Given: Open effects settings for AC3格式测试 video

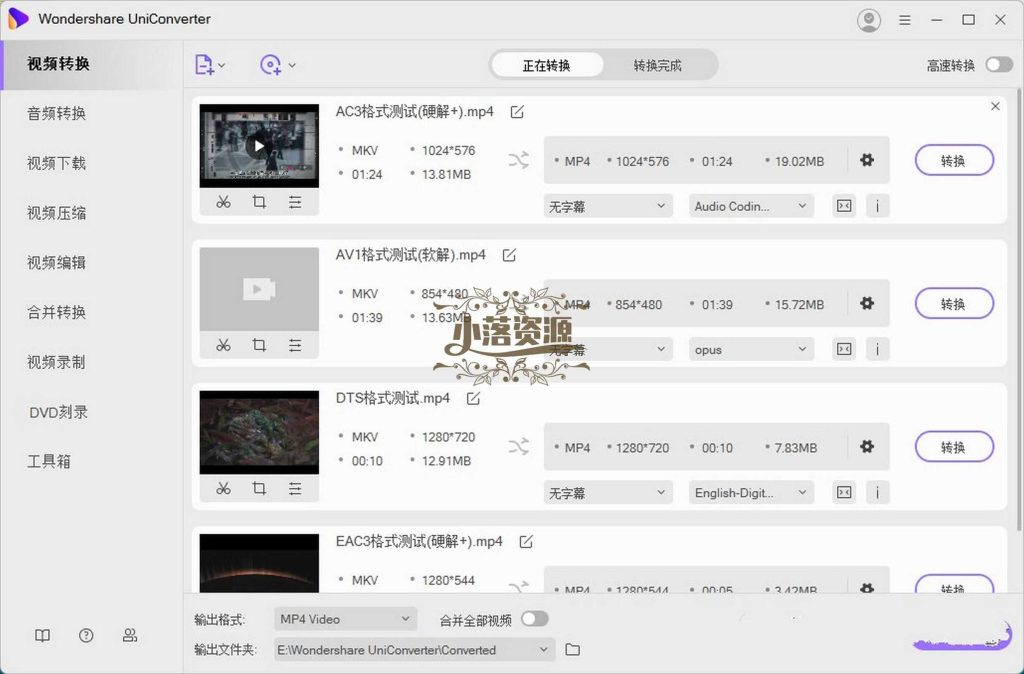Looking at the screenshot, I should point(295,202).
